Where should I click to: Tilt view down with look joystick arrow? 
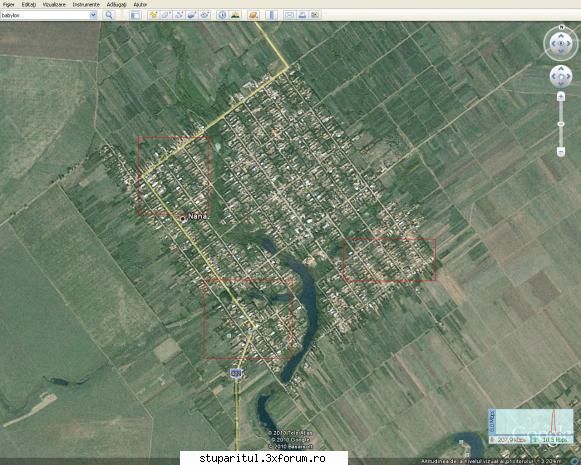pyautogui.click(x=561, y=51)
